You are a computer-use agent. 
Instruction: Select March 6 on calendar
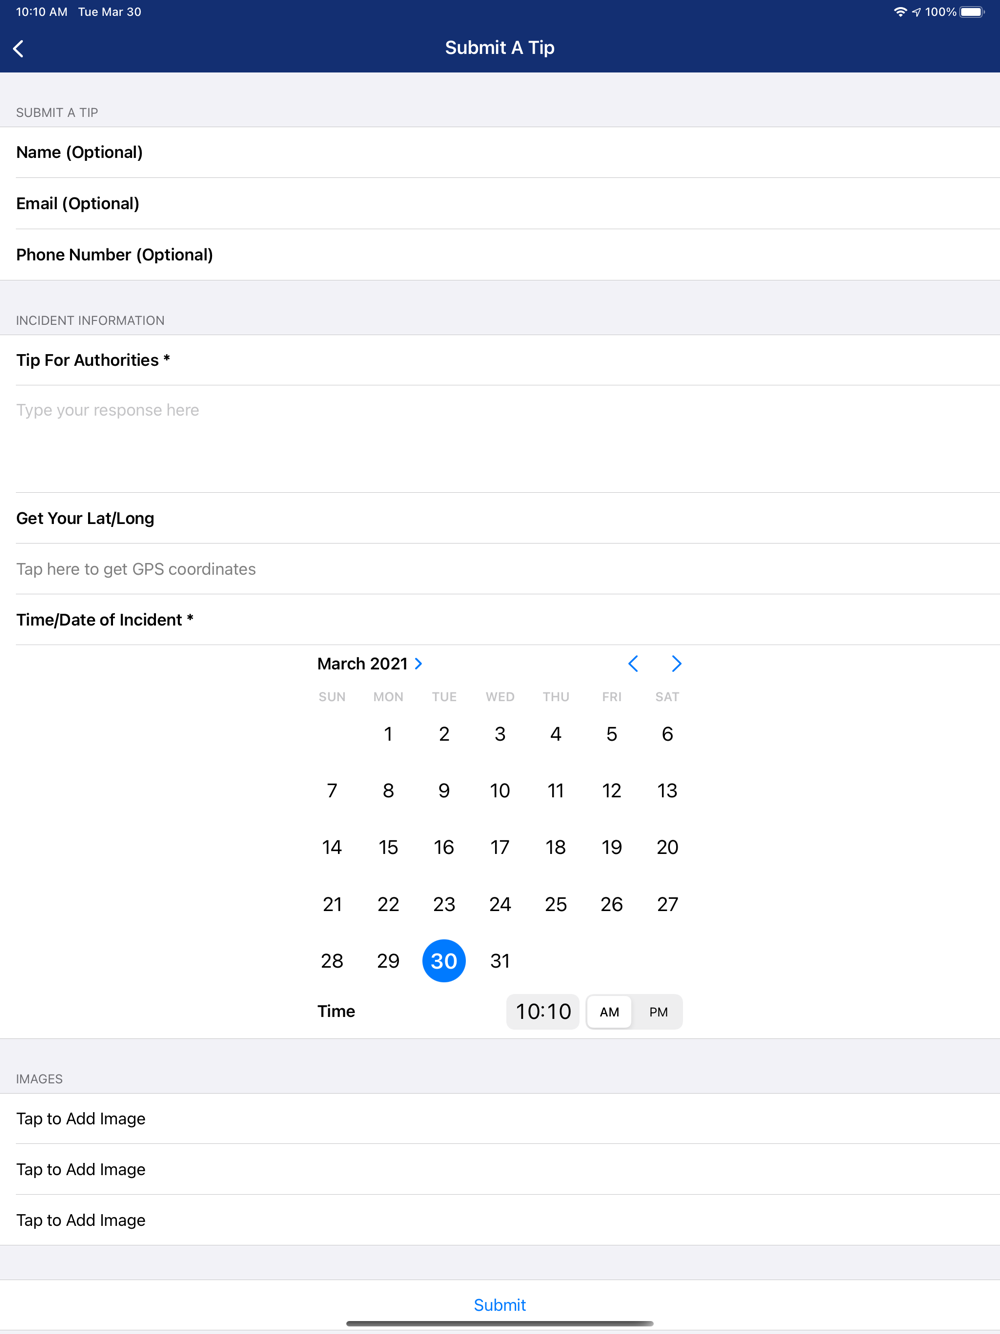667,734
